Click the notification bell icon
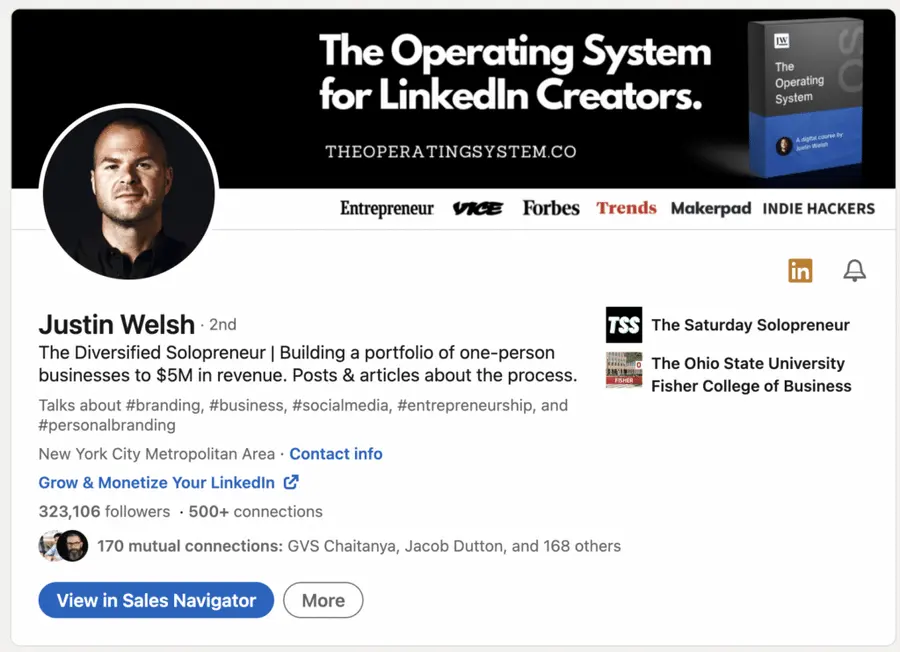 coord(854,270)
